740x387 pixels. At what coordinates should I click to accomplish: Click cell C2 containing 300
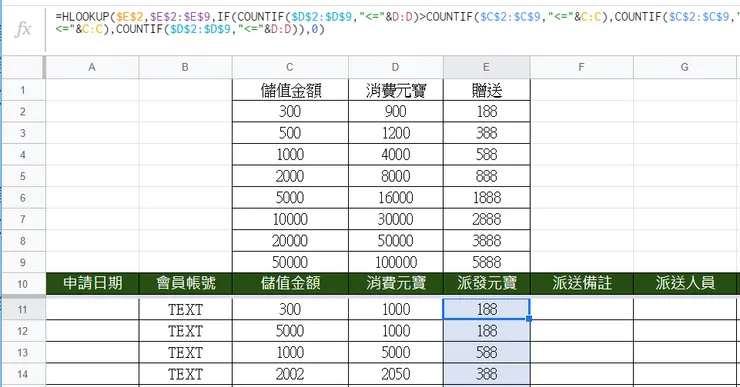(x=290, y=111)
